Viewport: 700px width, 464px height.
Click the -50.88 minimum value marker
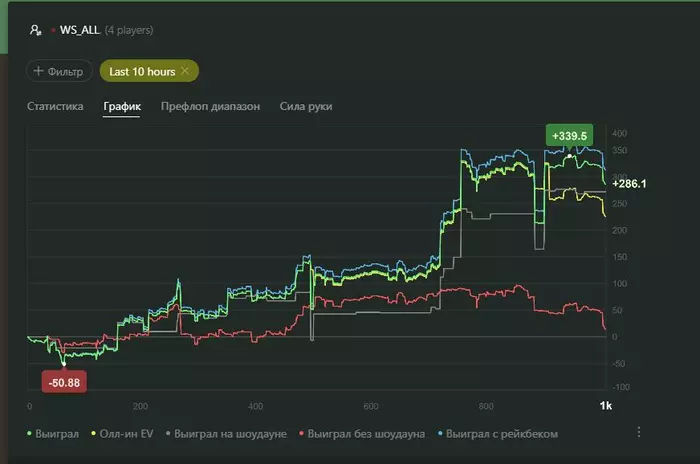(64, 382)
